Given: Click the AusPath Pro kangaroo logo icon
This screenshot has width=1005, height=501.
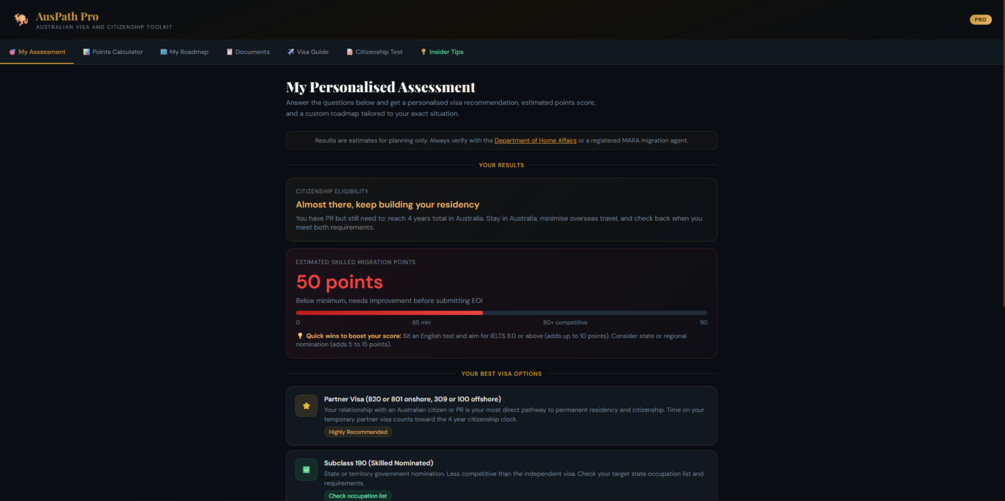Looking at the screenshot, I should coord(22,19).
